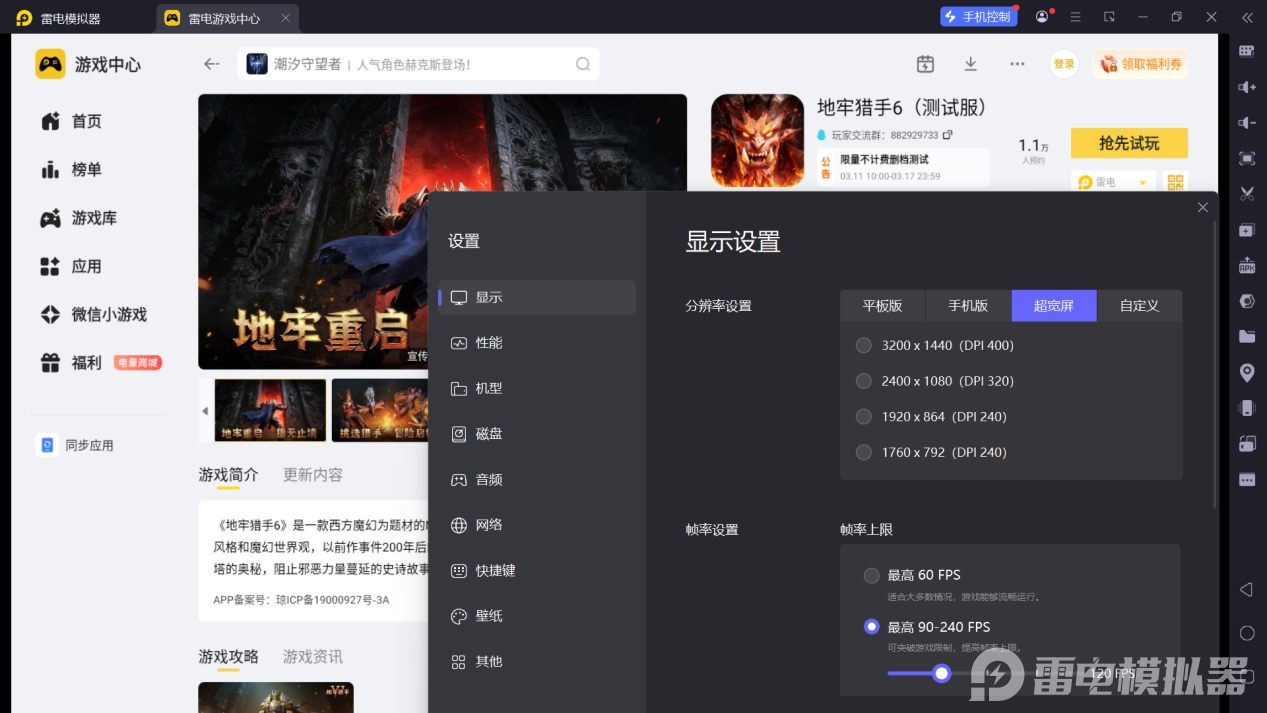Image resolution: width=1267 pixels, height=713 pixels.
Task: Click the location pin icon
Action: pos(1246,372)
